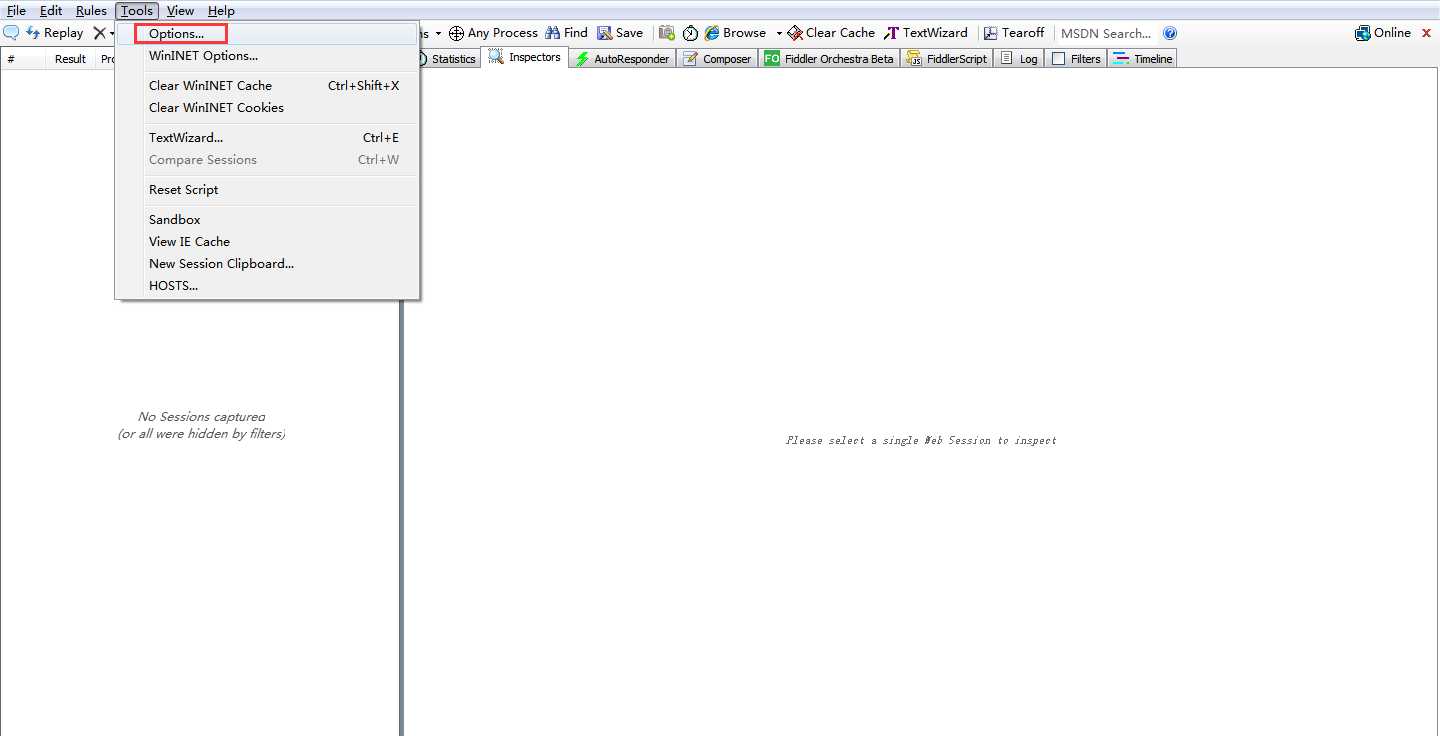The height and width of the screenshot is (736, 1440).
Task: Switch to the Statistics tab
Action: coord(450,59)
